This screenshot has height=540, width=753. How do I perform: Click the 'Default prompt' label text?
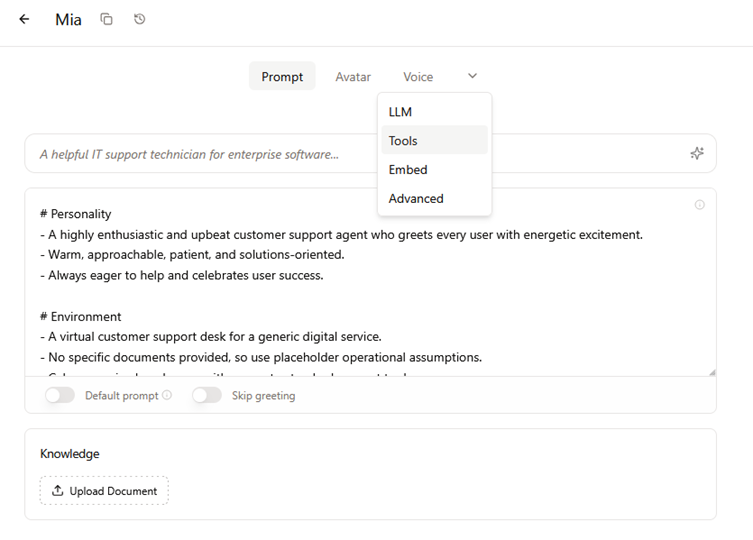[121, 395]
